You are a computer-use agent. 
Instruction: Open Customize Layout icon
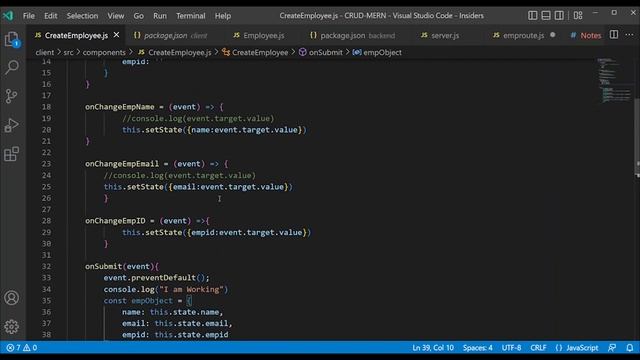click(x=578, y=16)
